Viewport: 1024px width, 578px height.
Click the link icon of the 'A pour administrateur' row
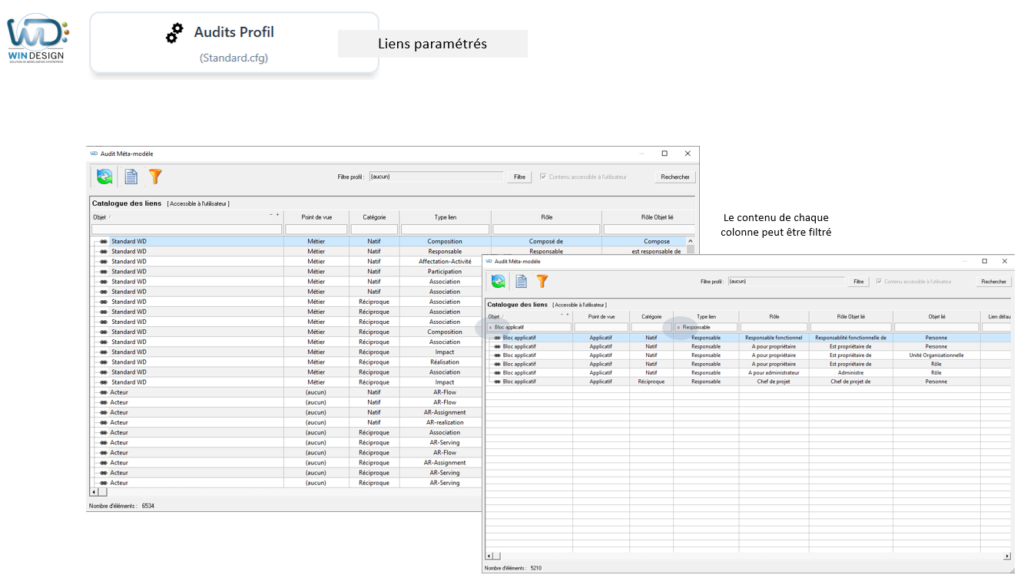pyautogui.click(x=498, y=372)
